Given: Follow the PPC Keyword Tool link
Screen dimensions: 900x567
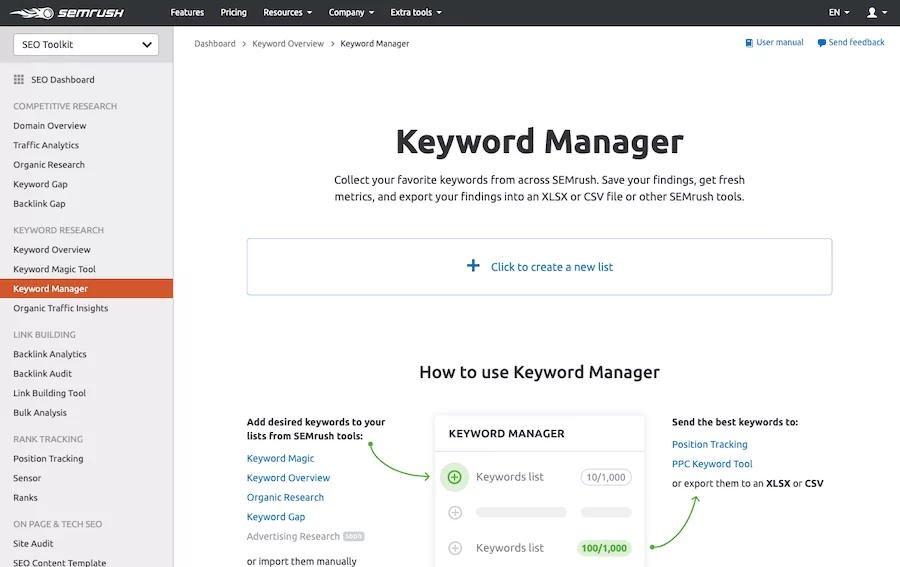Looking at the screenshot, I should click(712, 464).
